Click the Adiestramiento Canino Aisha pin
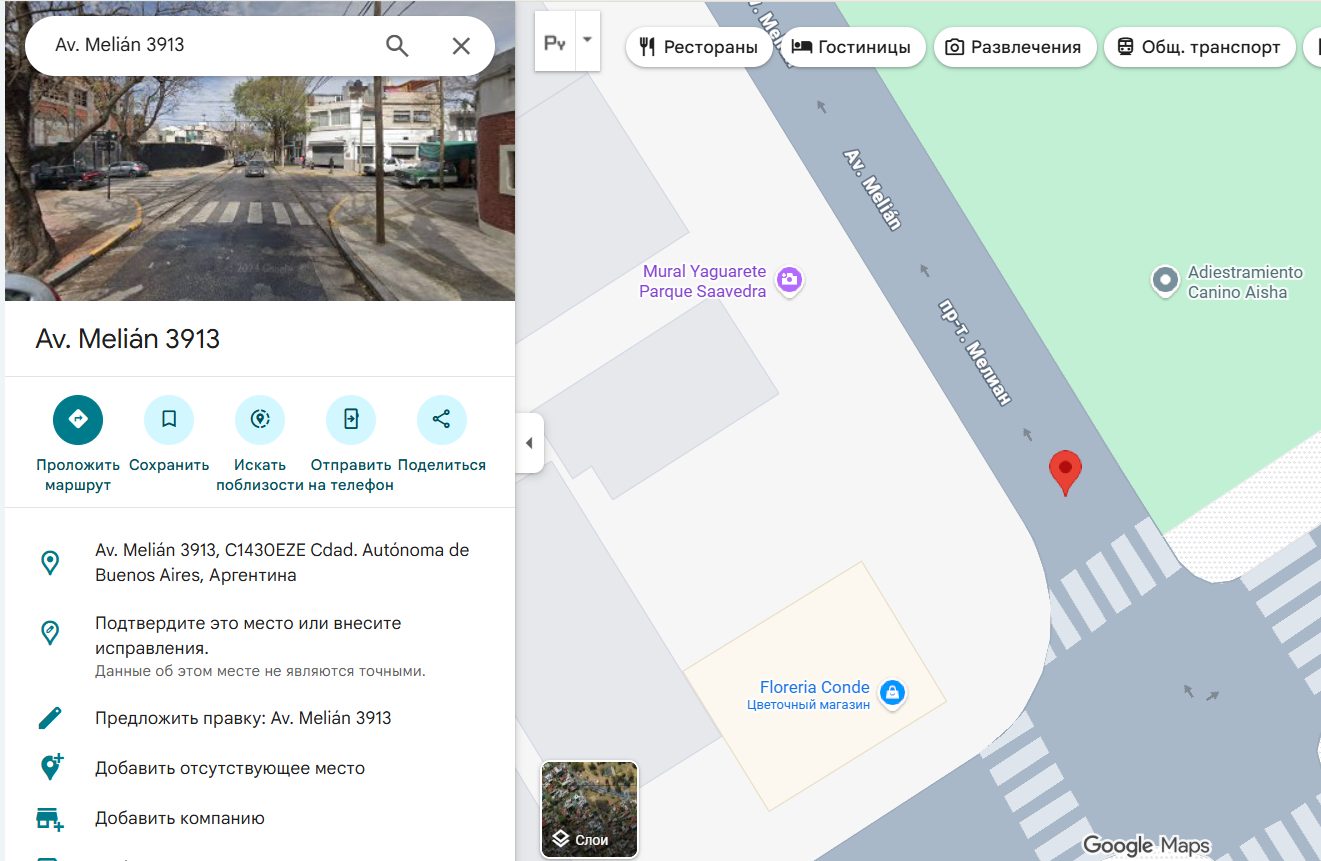Image resolution: width=1321 pixels, height=861 pixels. point(1164,281)
